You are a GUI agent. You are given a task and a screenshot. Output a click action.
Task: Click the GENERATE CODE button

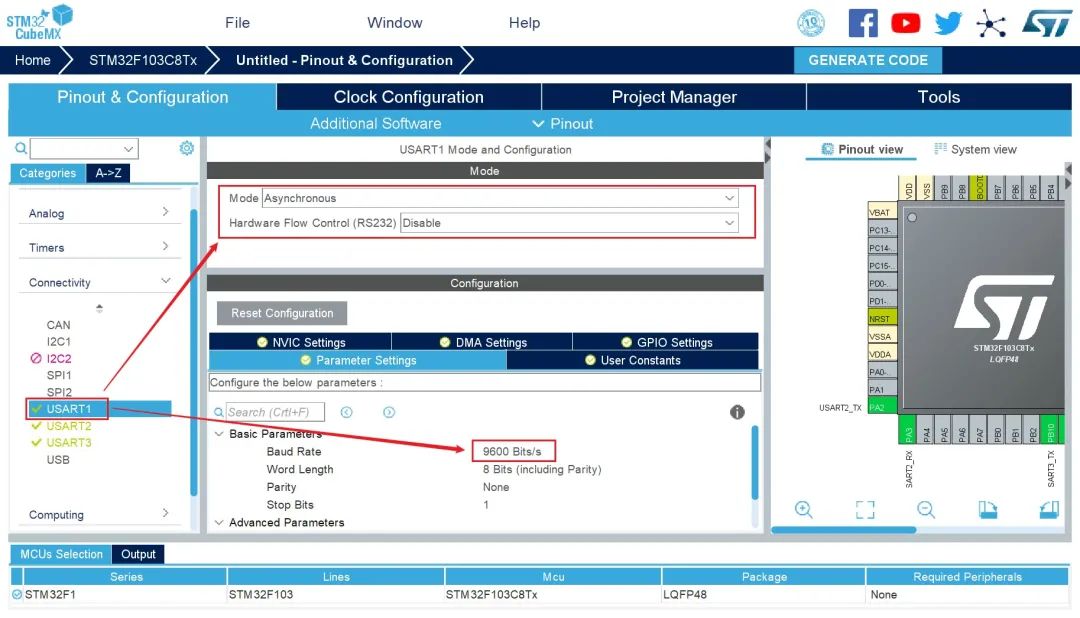coord(868,61)
